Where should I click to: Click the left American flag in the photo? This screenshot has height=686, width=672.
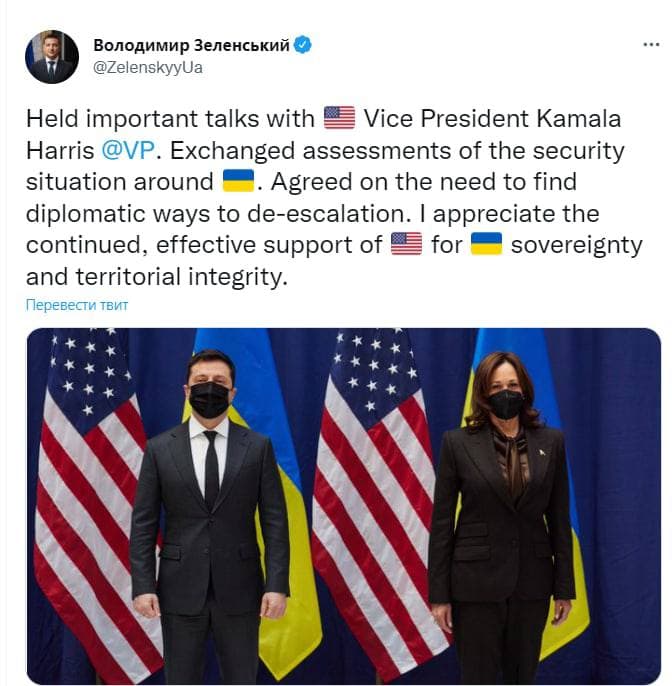click(90, 503)
